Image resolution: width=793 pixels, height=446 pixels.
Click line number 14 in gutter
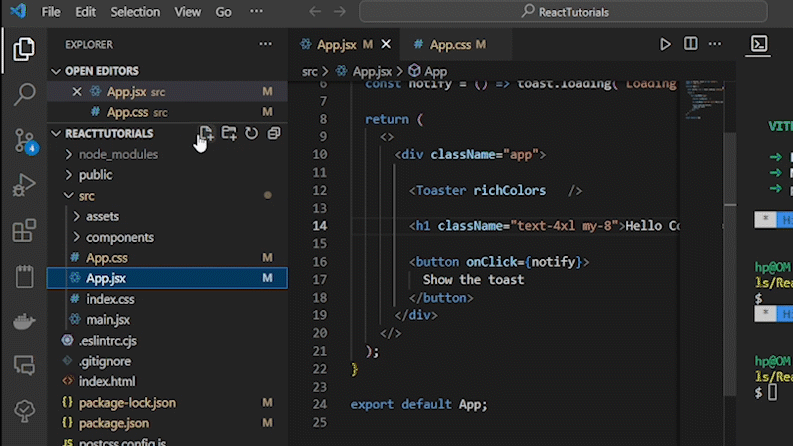point(320,226)
